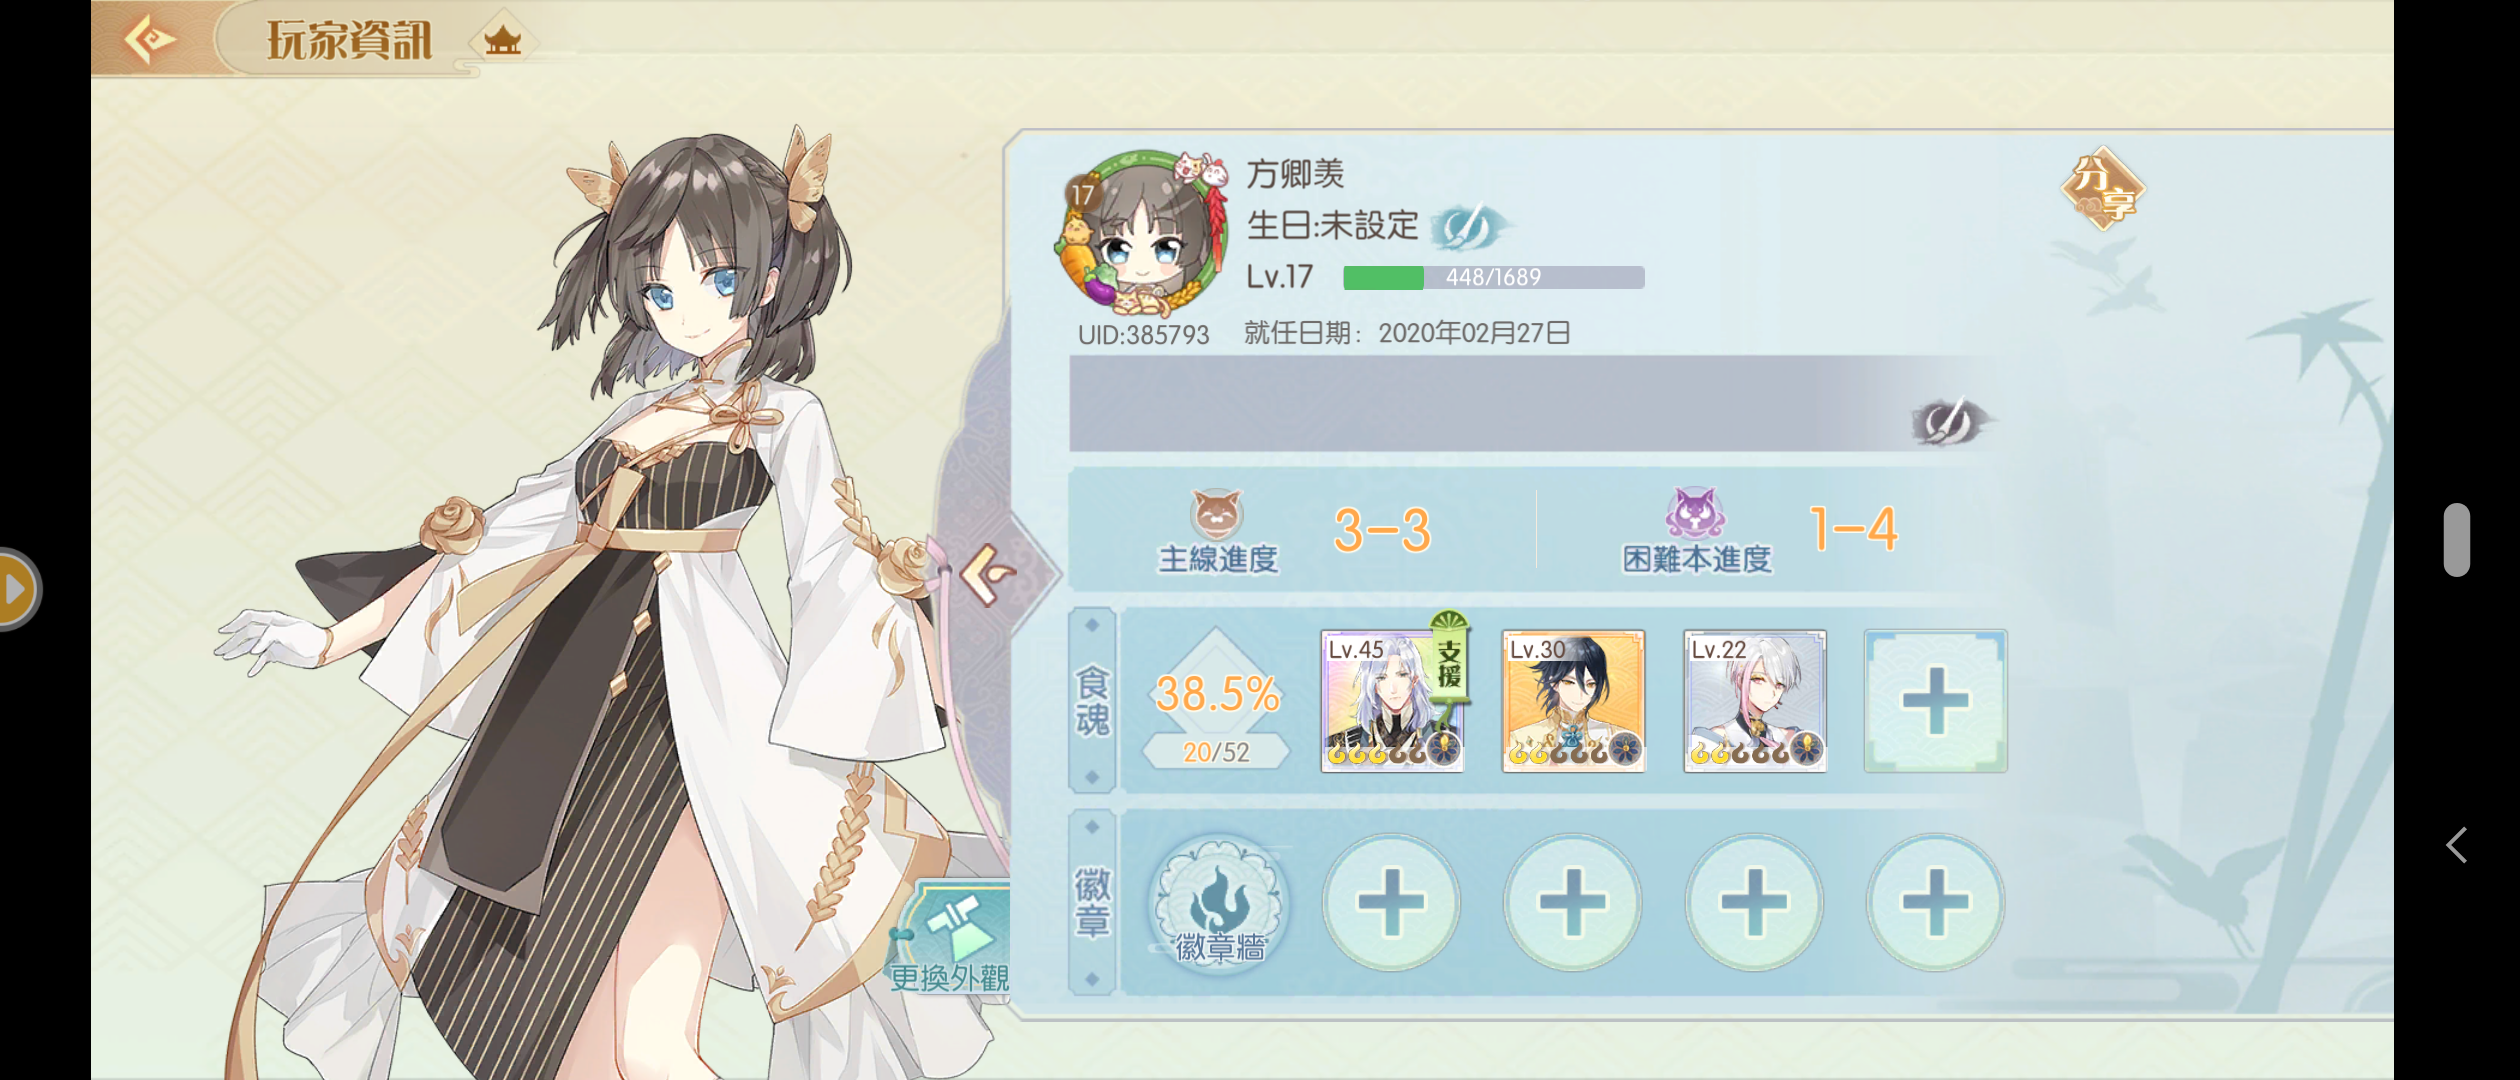Tap the 分享 share badge icon
Viewport: 2520px width, 1080px height.
point(2103,189)
